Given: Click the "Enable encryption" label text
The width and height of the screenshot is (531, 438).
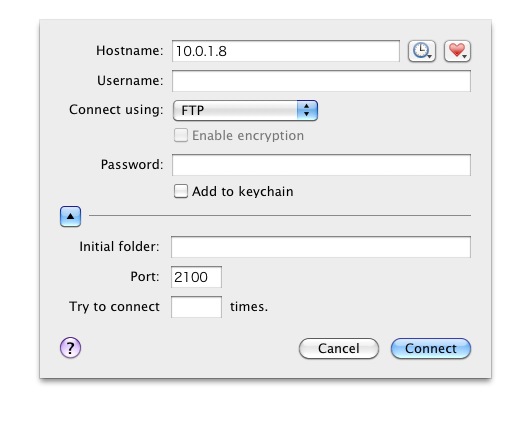Looking at the screenshot, I should [248, 135].
